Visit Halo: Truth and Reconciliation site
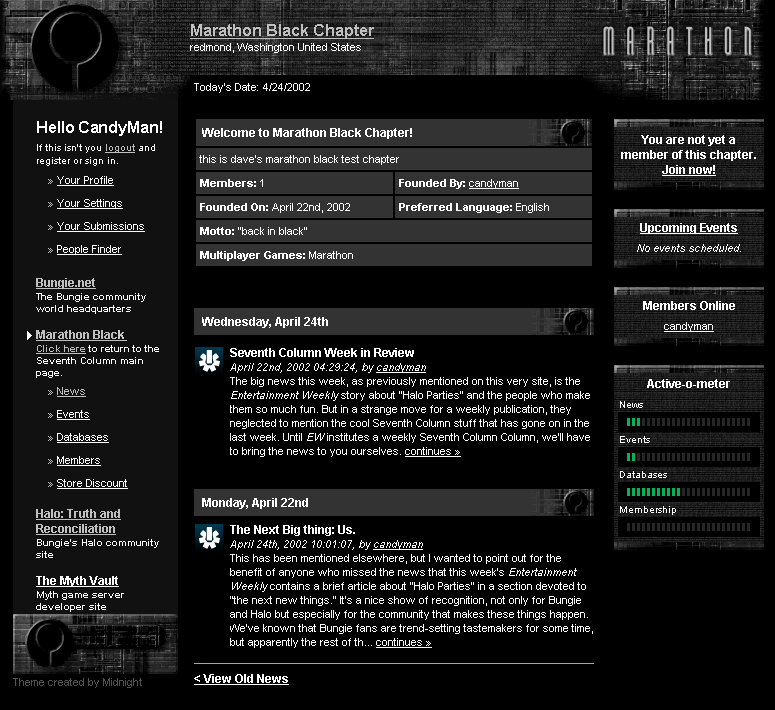The image size is (775, 710). (78, 521)
